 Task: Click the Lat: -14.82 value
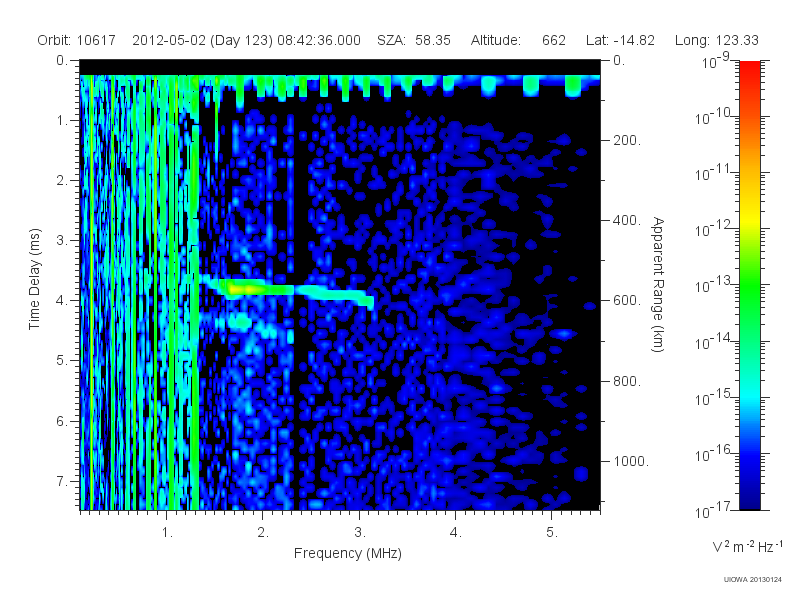point(620,40)
